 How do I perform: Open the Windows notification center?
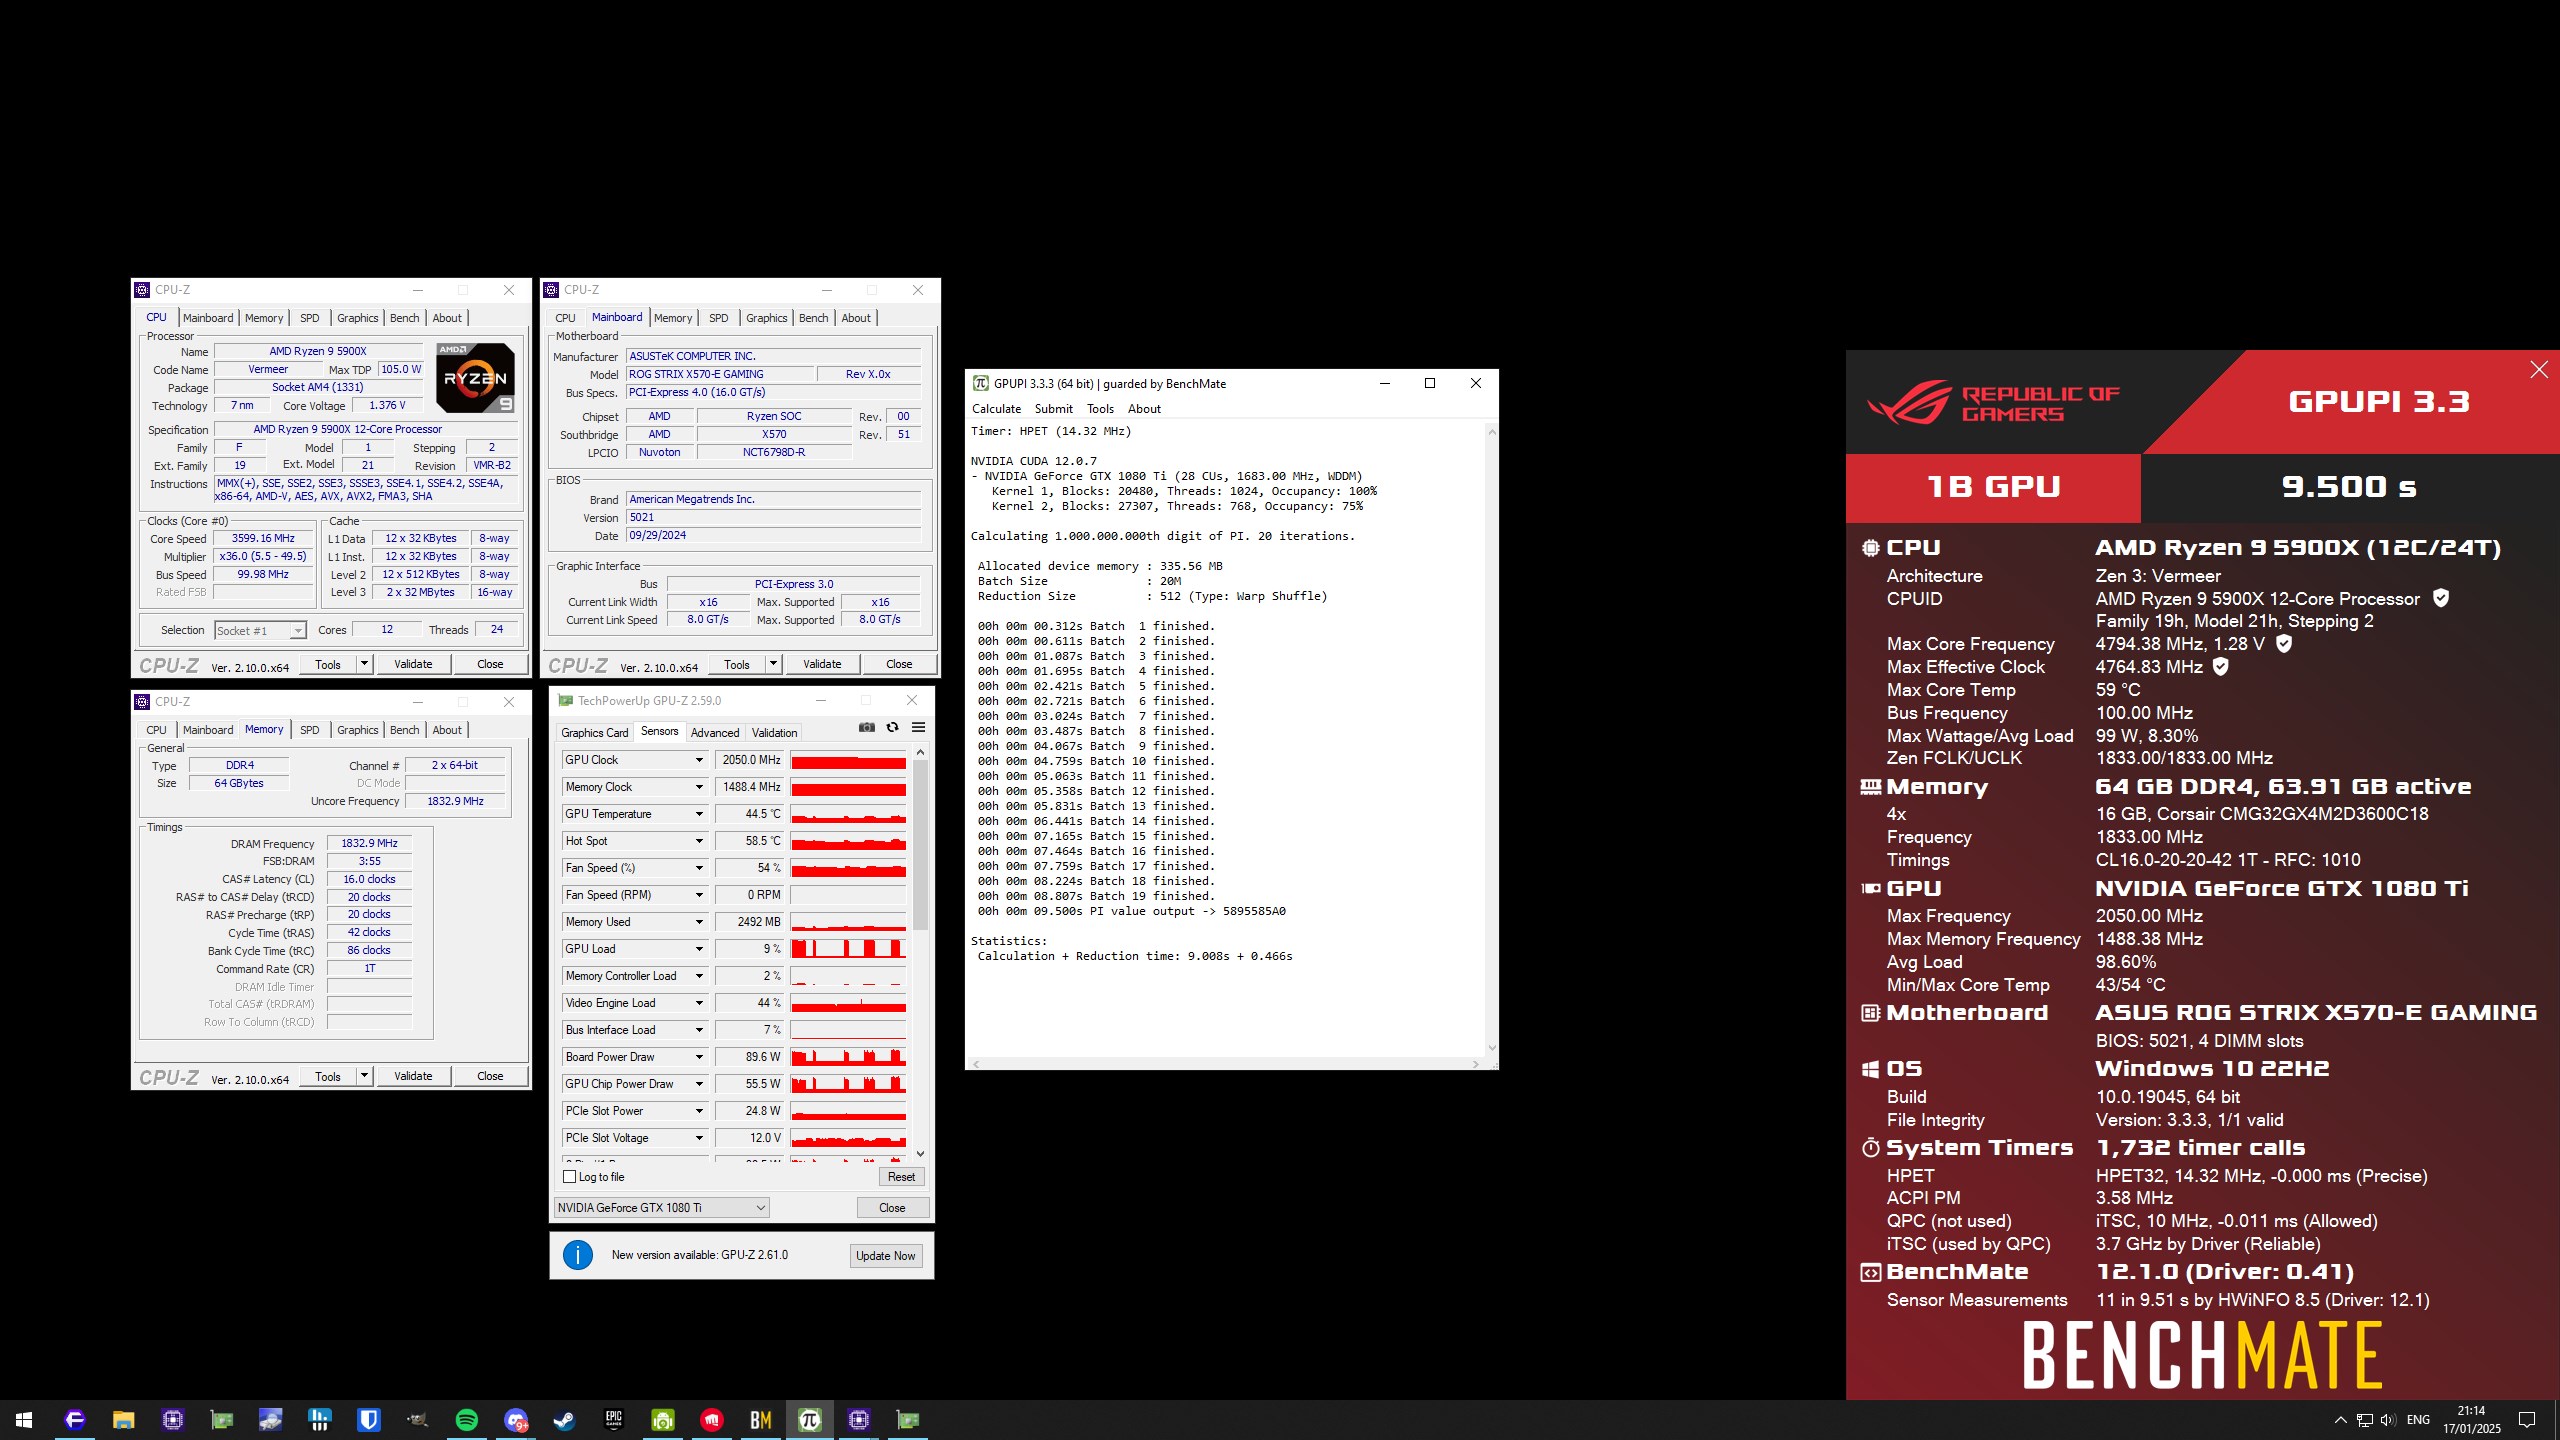pos(2527,1420)
